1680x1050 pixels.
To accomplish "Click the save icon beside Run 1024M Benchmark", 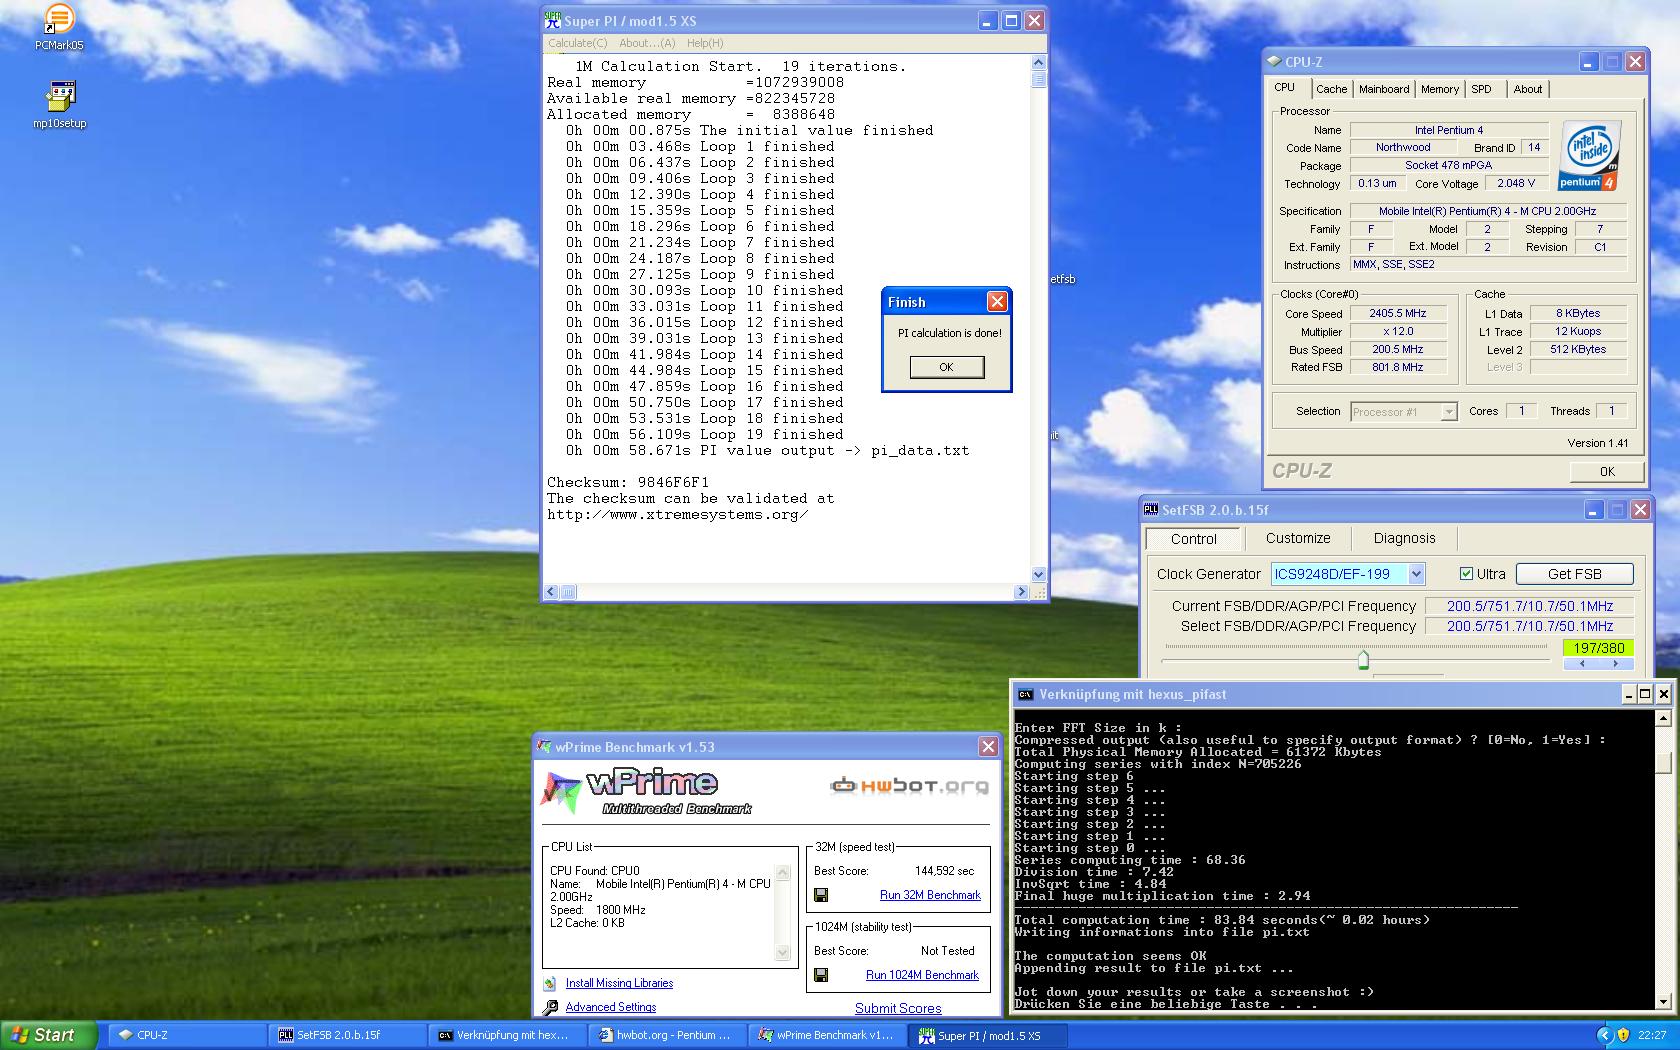I will [821, 975].
